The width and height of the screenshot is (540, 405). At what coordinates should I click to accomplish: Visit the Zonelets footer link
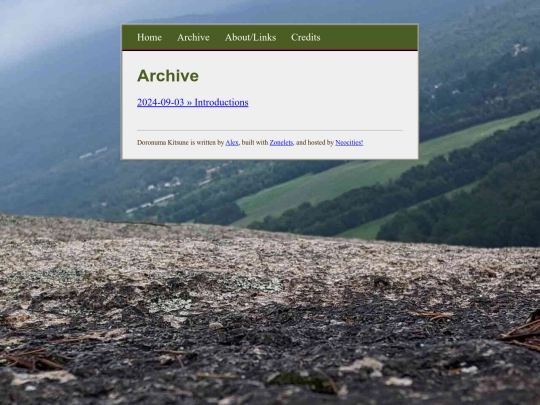281,143
